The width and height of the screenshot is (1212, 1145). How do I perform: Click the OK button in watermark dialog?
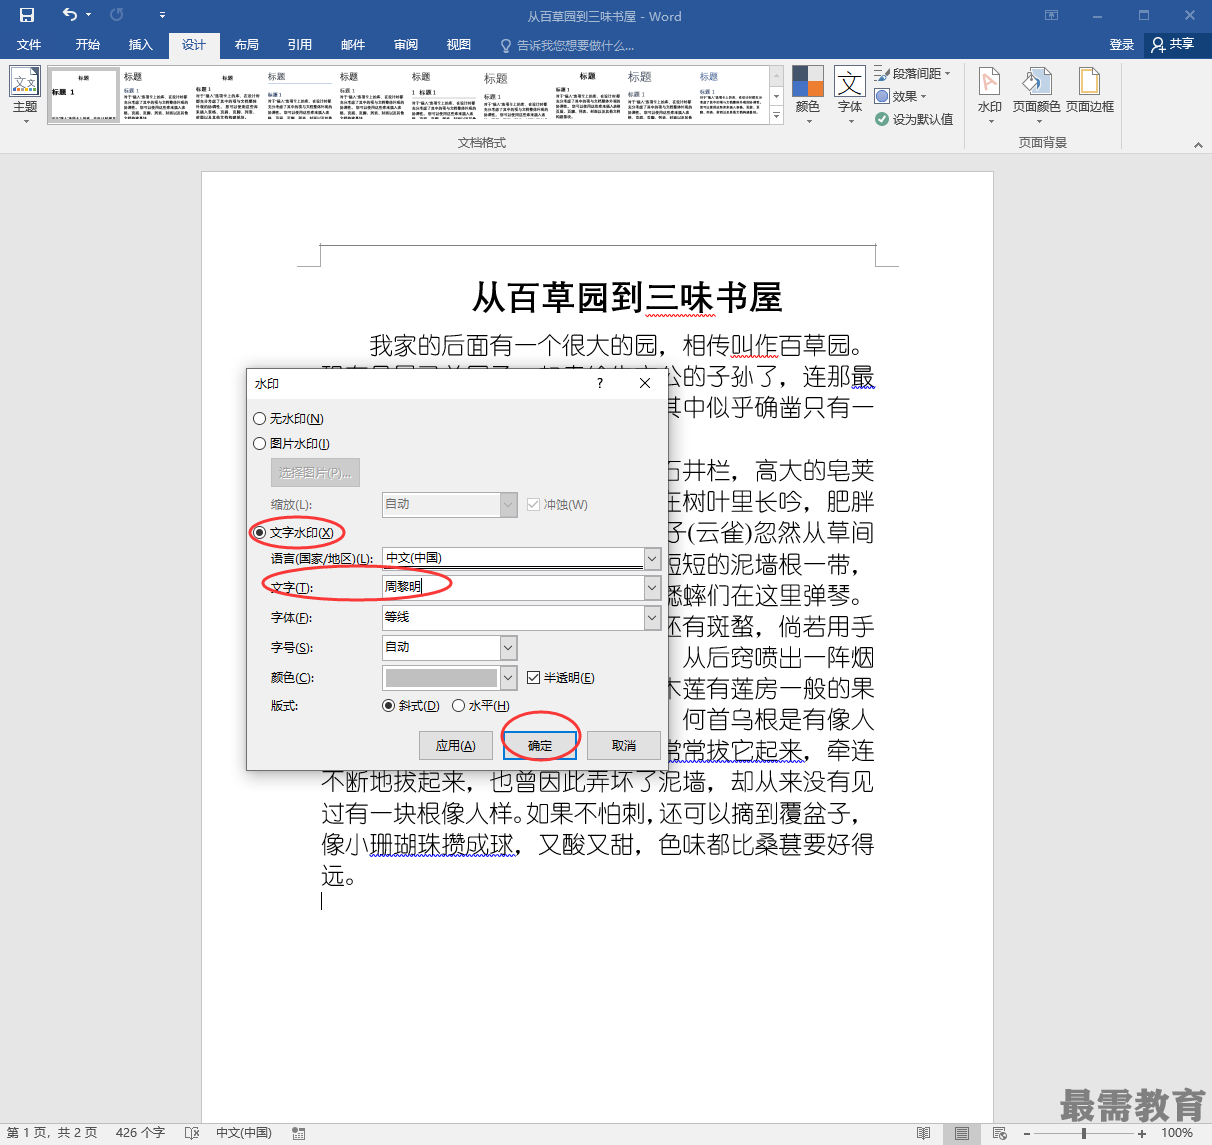(x=540, y=745)
